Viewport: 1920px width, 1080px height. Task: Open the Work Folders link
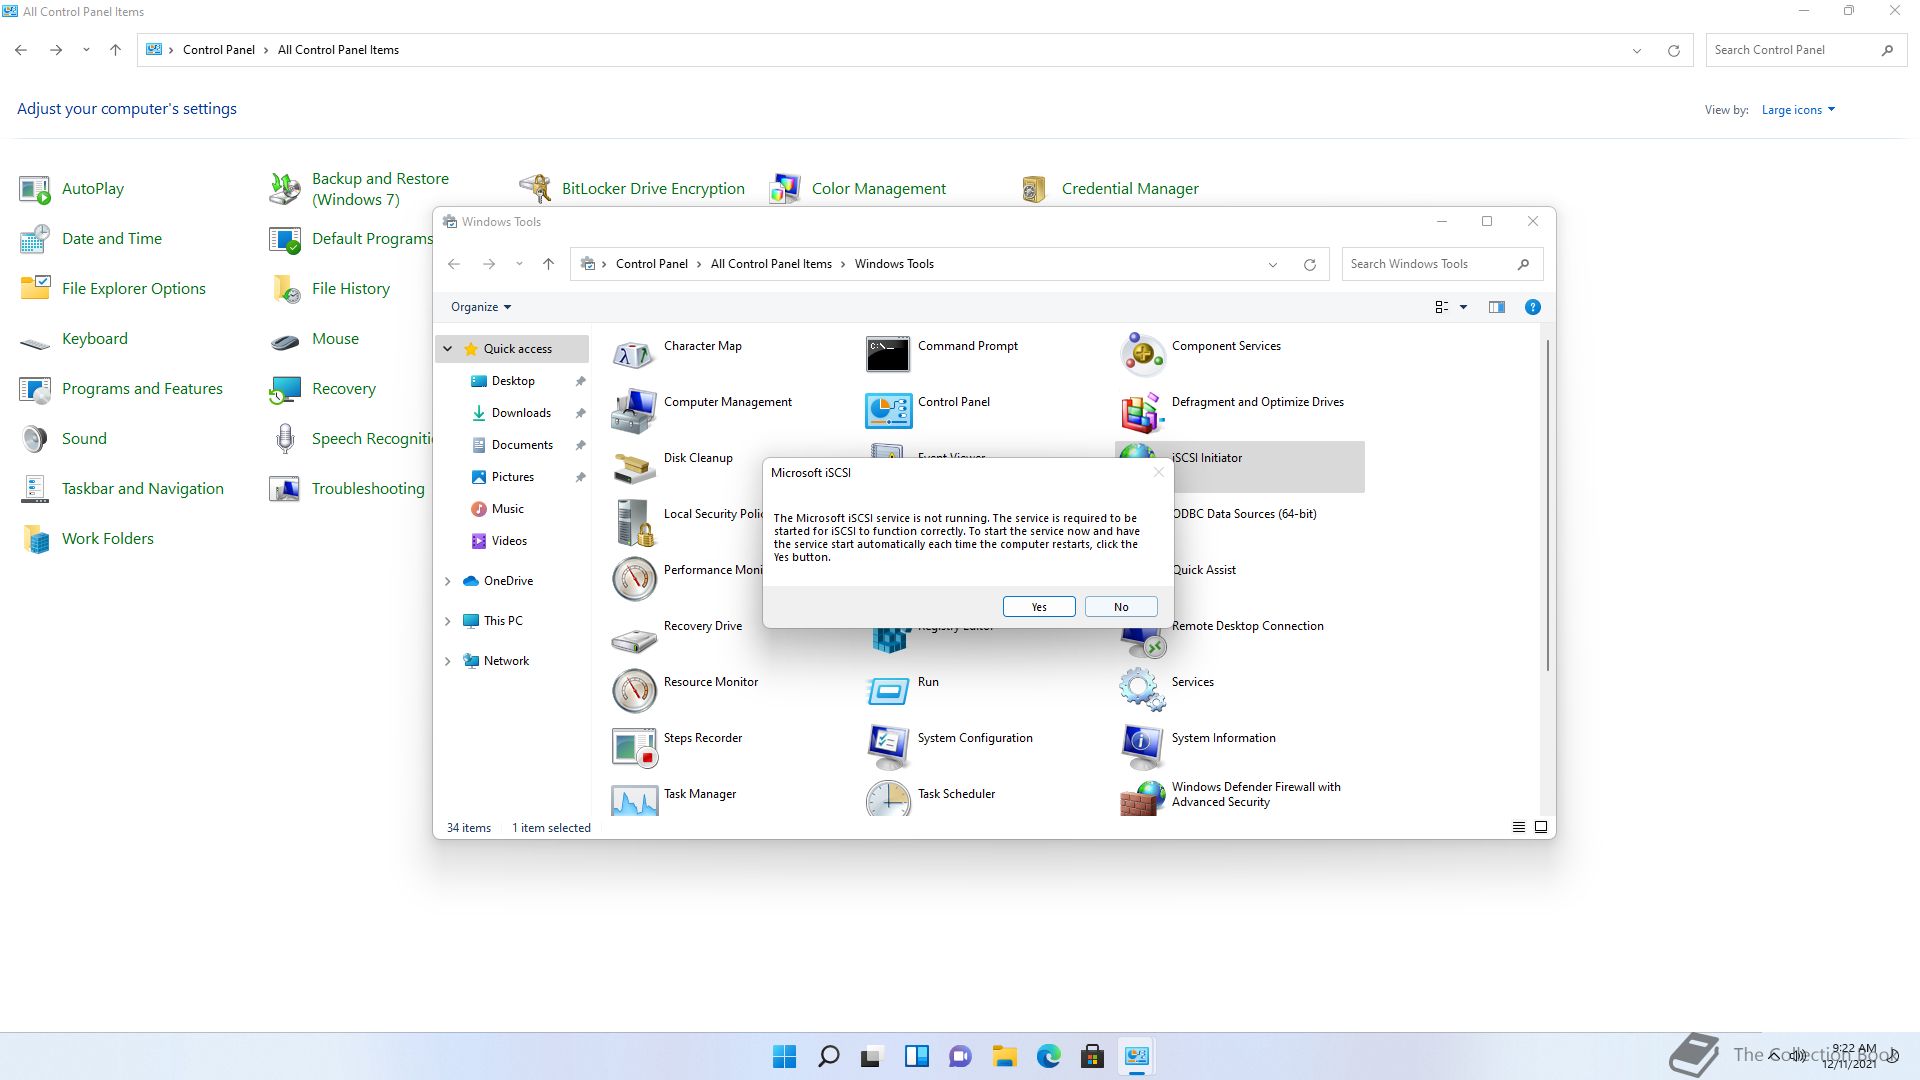tap(108, 539)
